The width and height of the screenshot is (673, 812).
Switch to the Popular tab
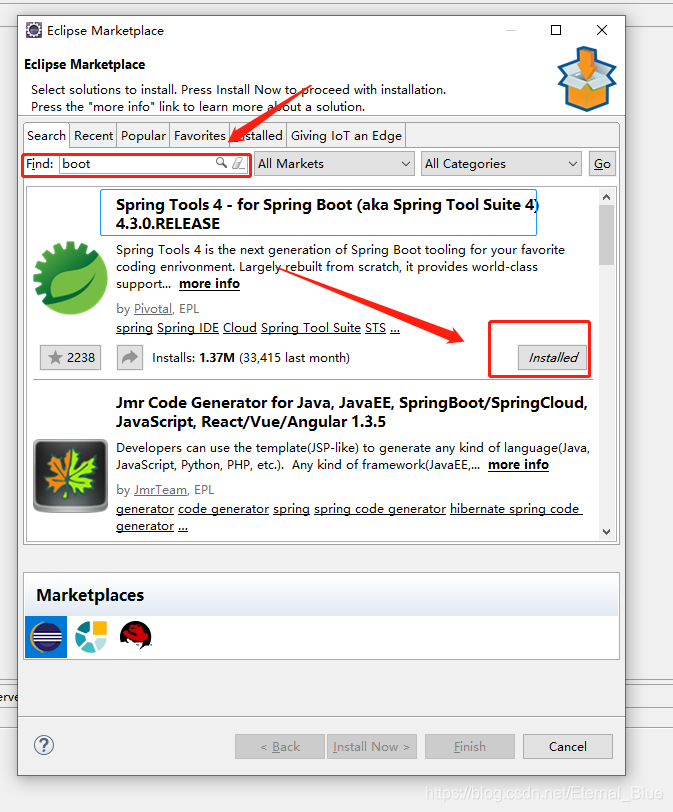[143, 136]
